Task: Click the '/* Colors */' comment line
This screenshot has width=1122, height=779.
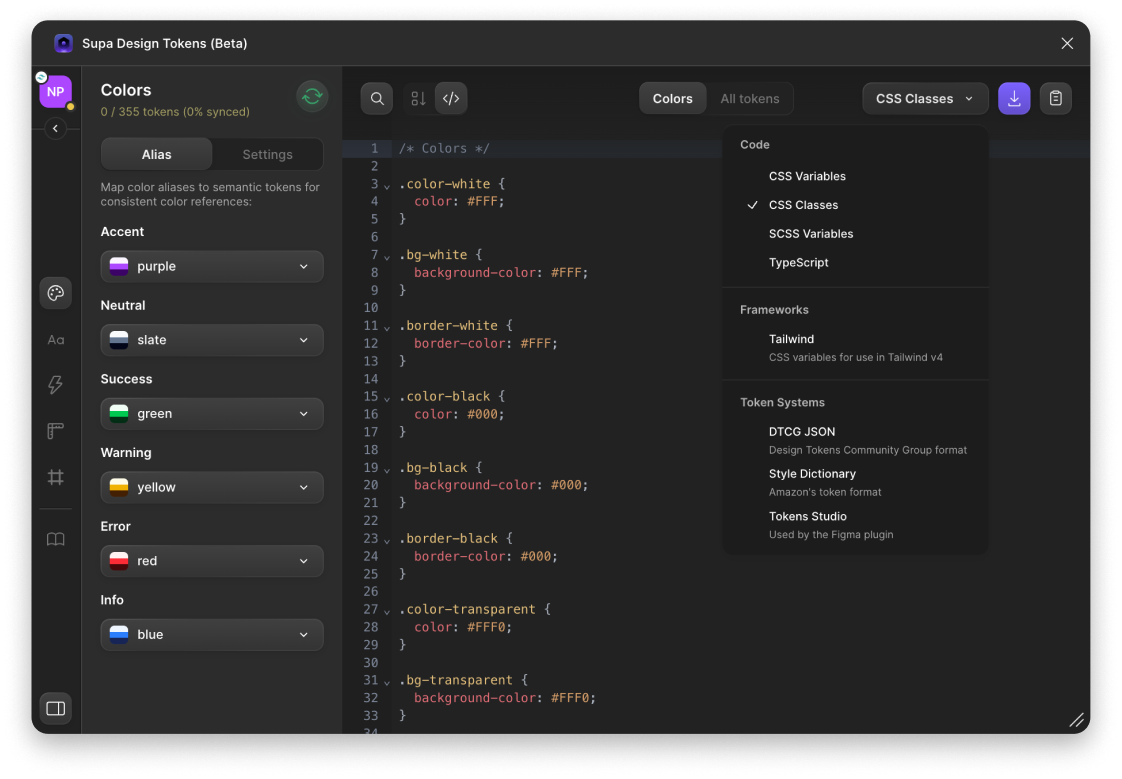Action: 444,149
